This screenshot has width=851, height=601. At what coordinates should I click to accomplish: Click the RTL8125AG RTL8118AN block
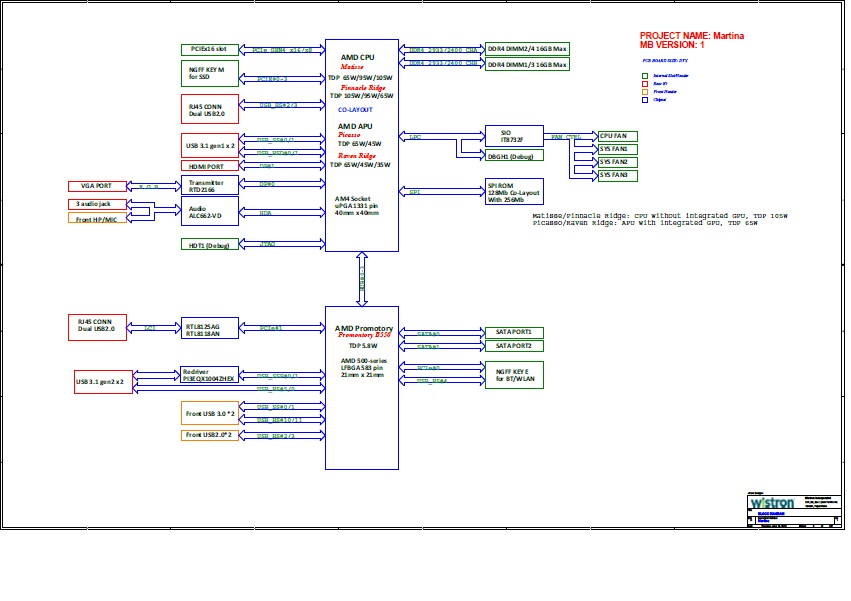point(209,328)
